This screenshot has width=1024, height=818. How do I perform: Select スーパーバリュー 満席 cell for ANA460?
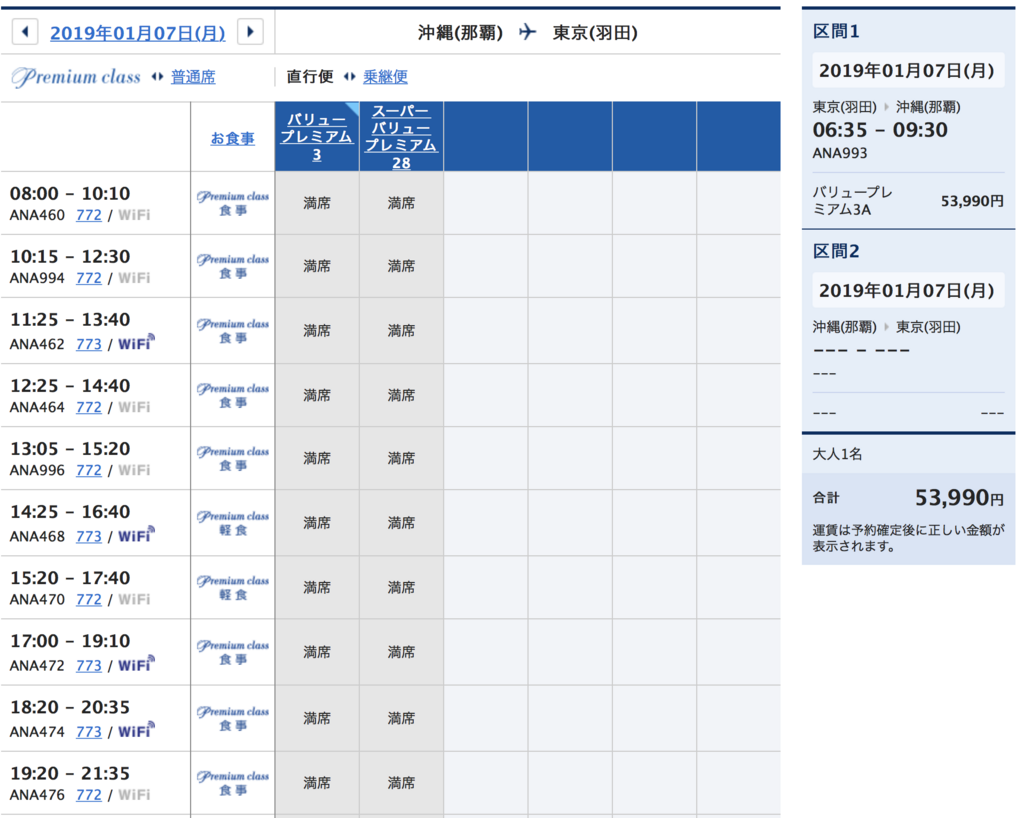coord(401,203)
